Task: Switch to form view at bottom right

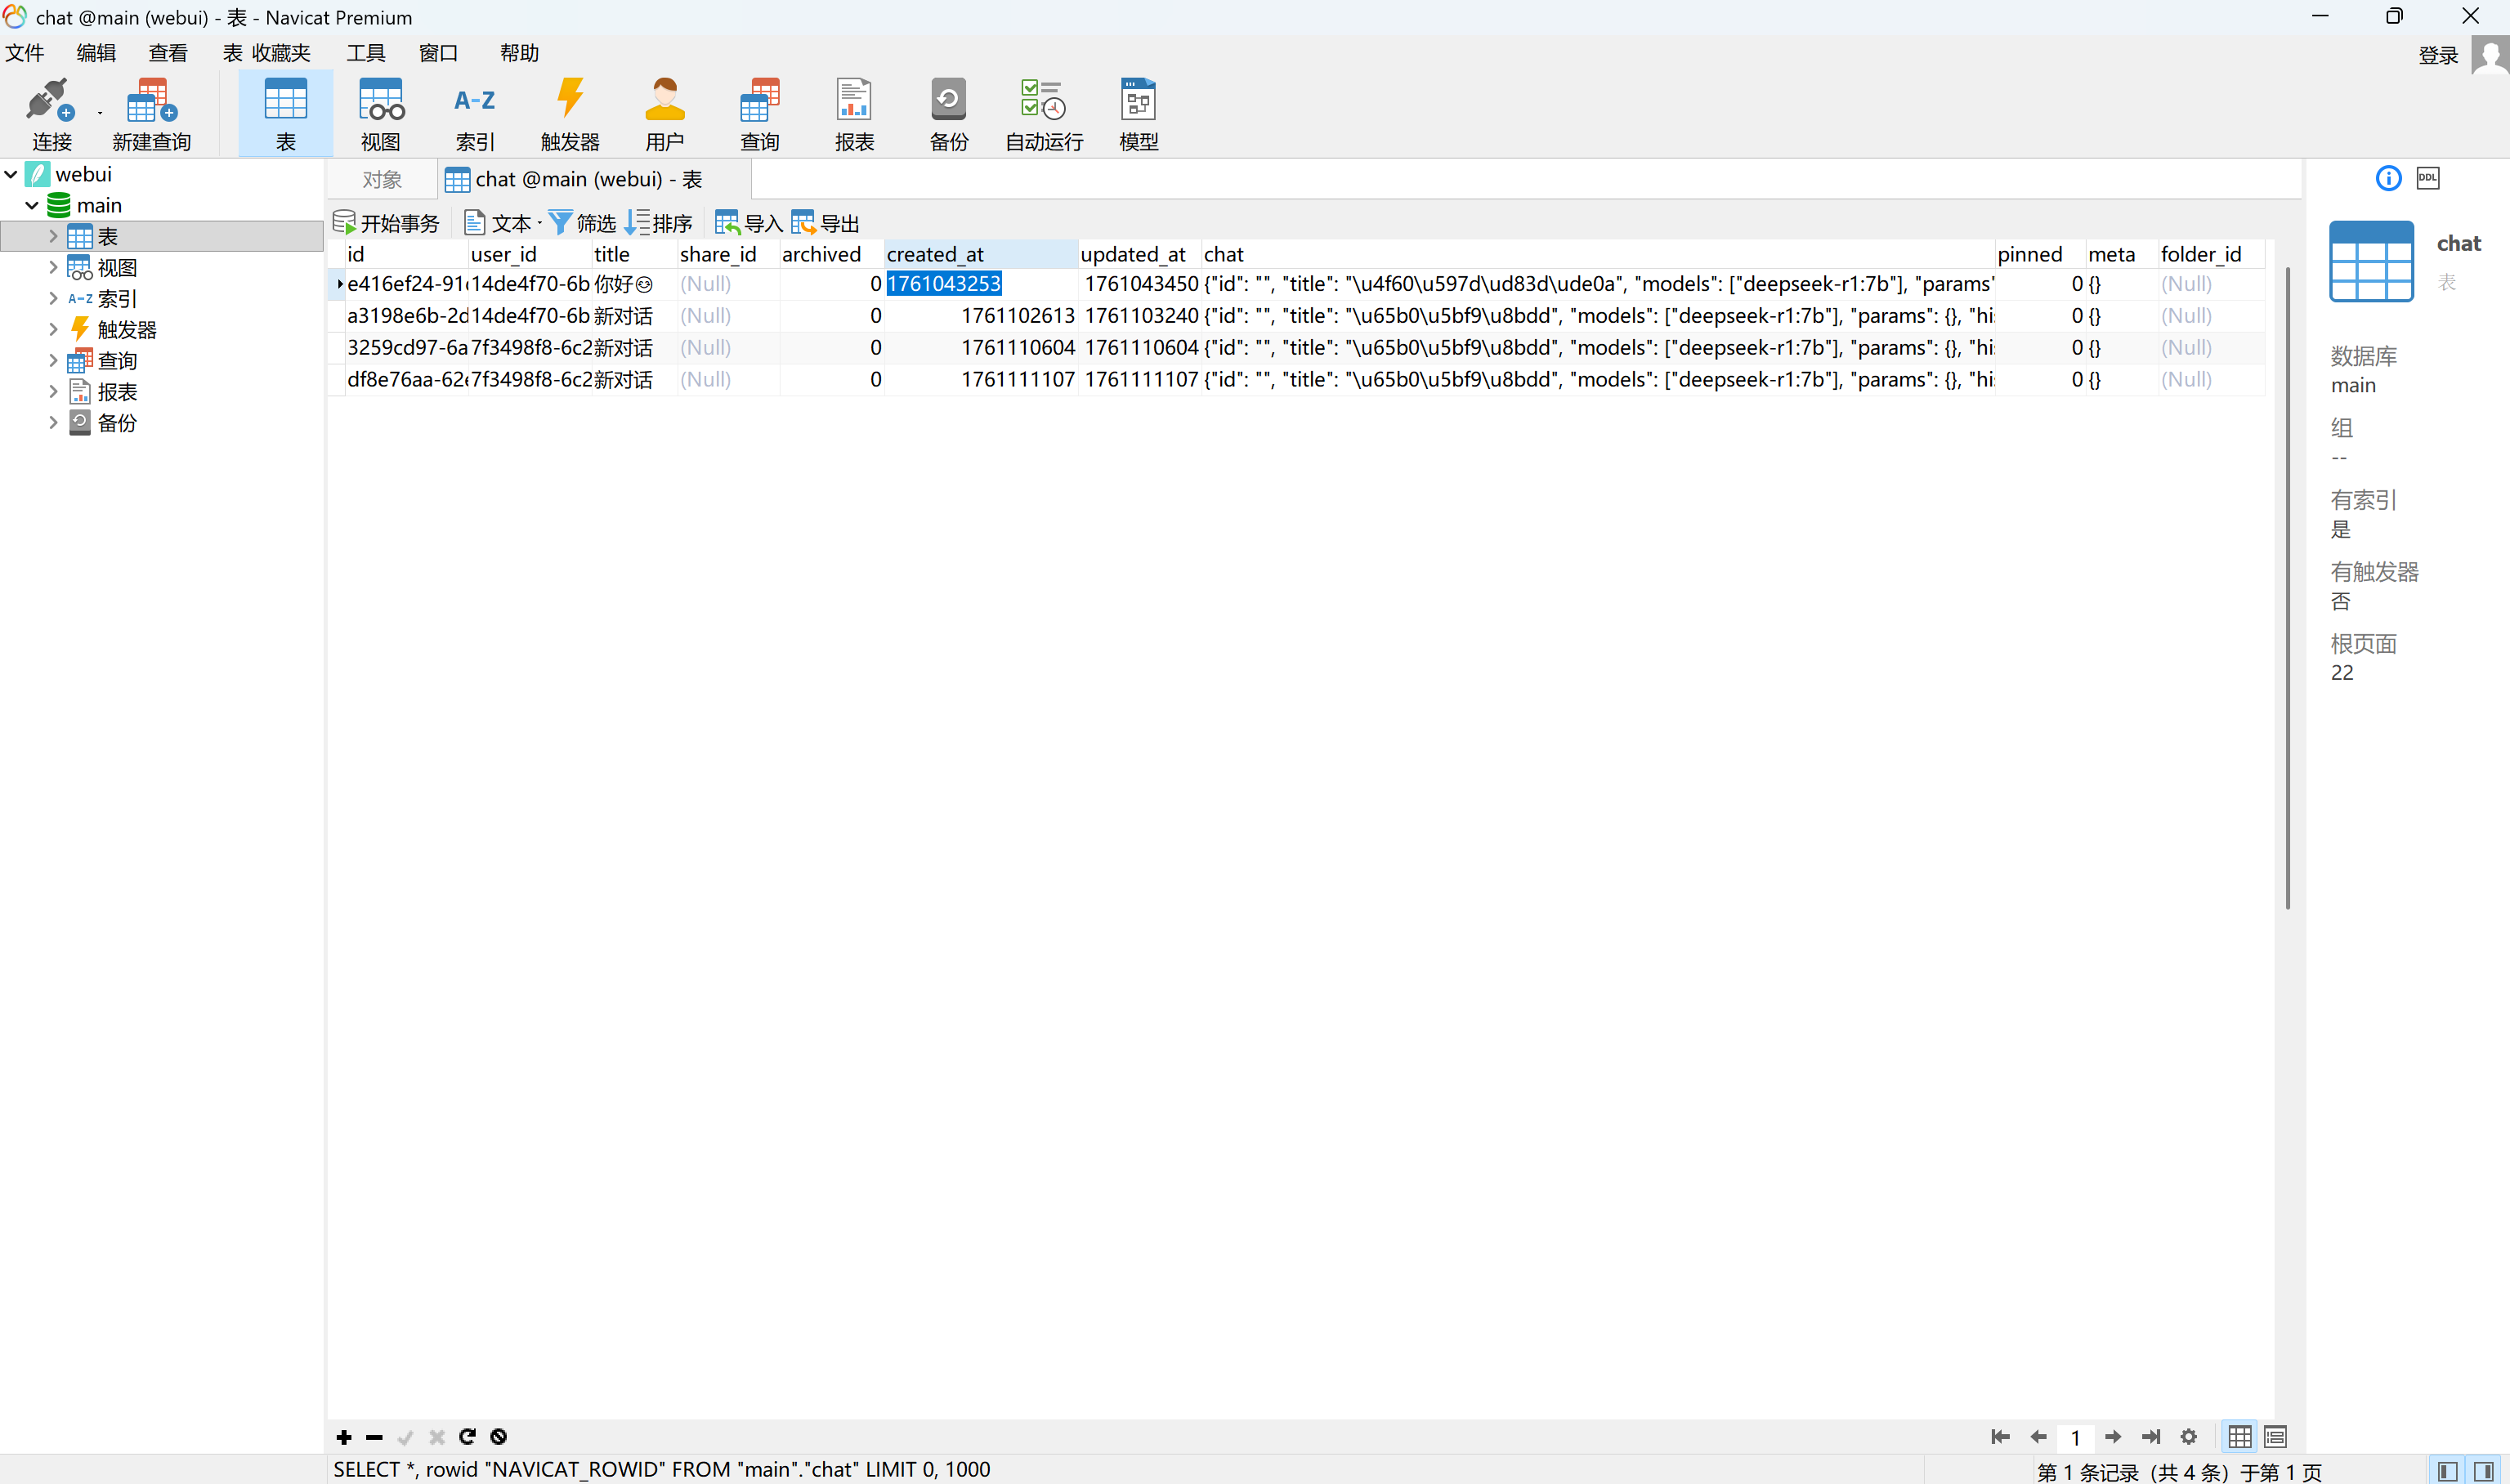Action: tap(2275, 1437)
